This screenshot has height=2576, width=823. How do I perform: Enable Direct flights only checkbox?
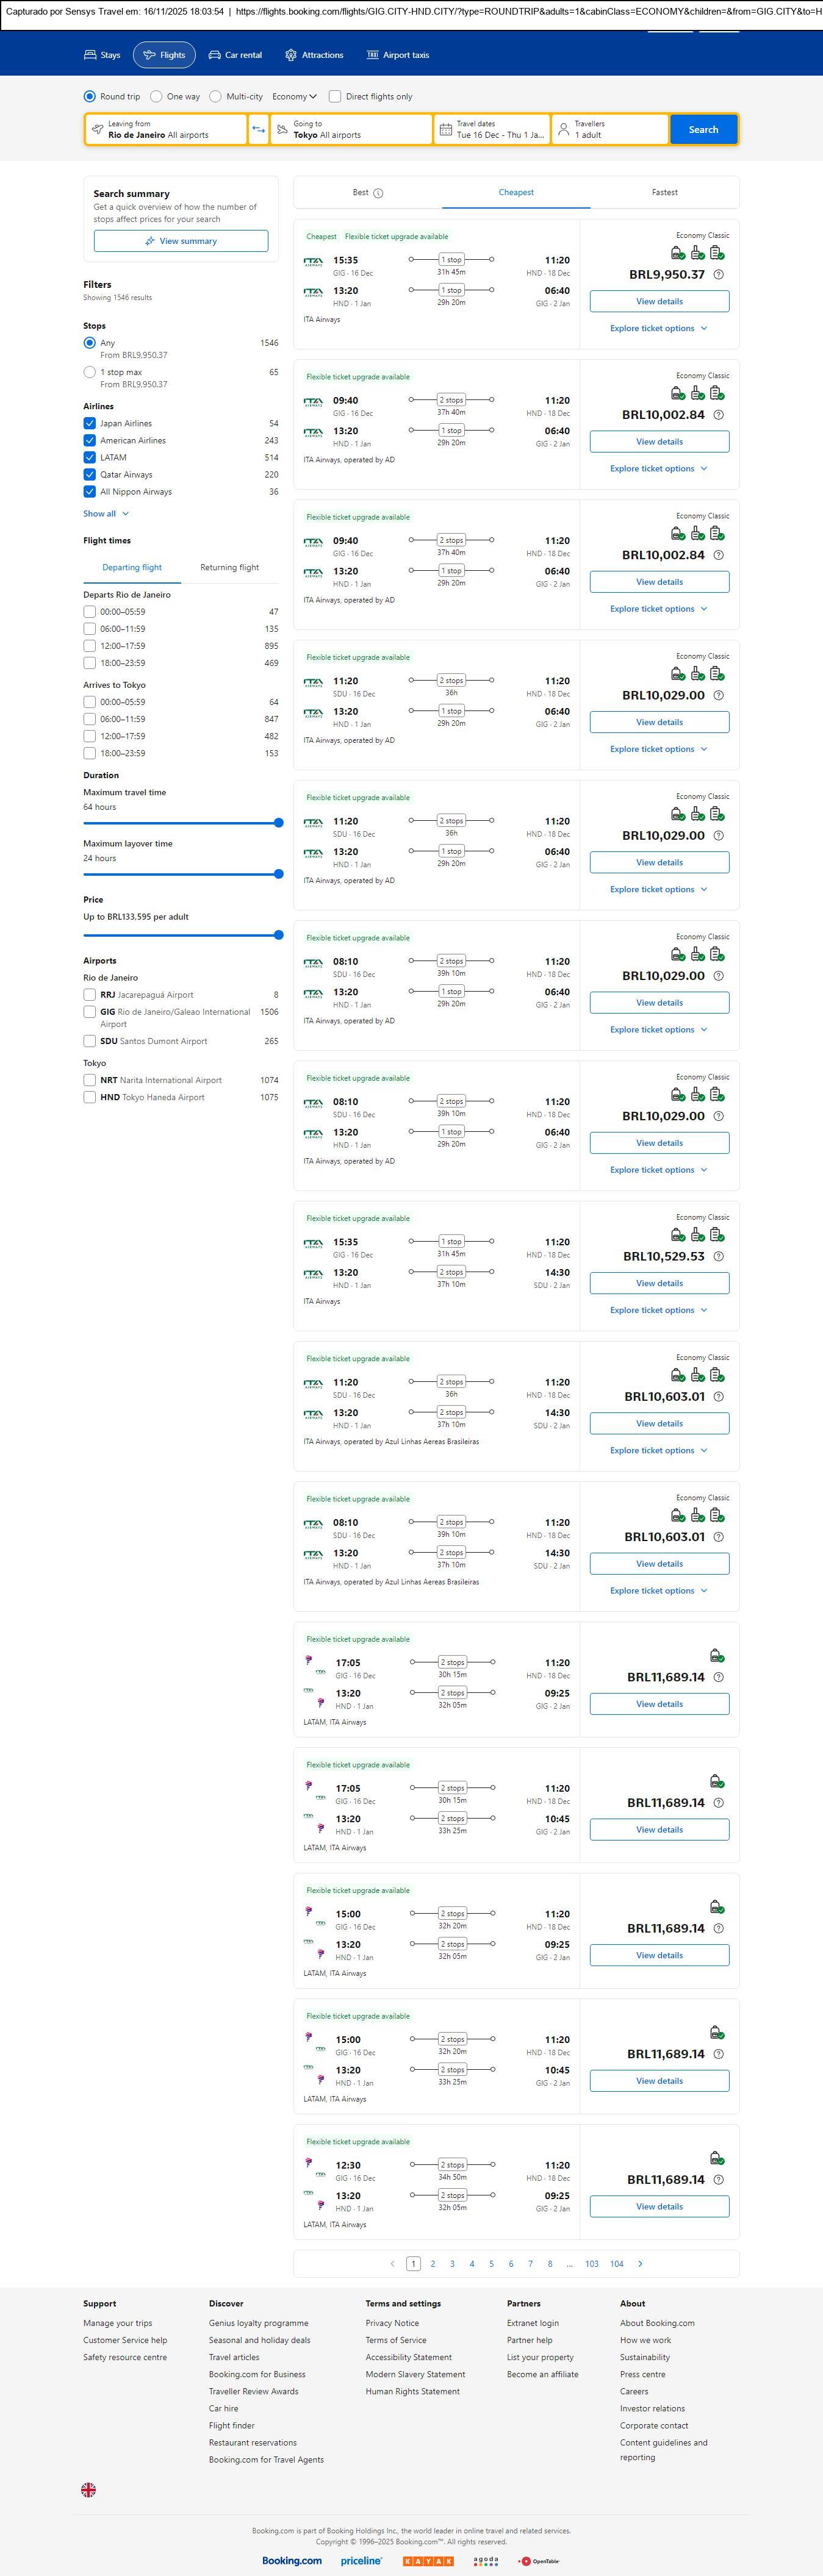[335, 97]
